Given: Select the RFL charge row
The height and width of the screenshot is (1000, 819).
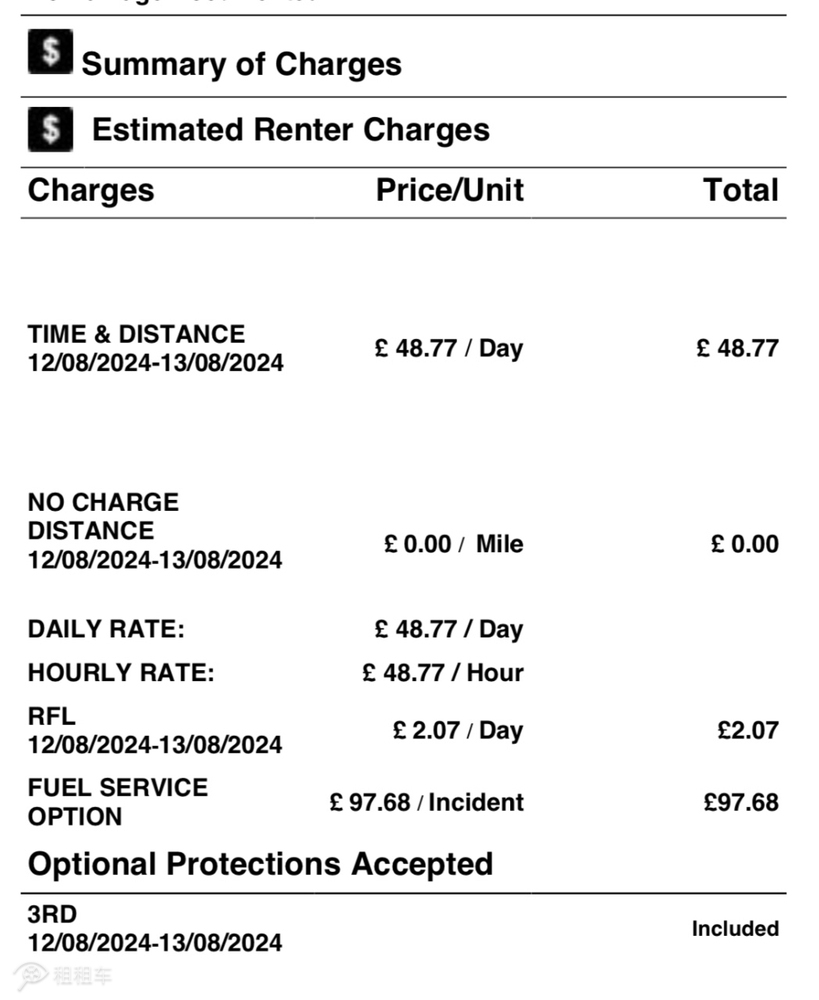Looking at the screenshot, I should pyautogui.click(x=403, y=730).
